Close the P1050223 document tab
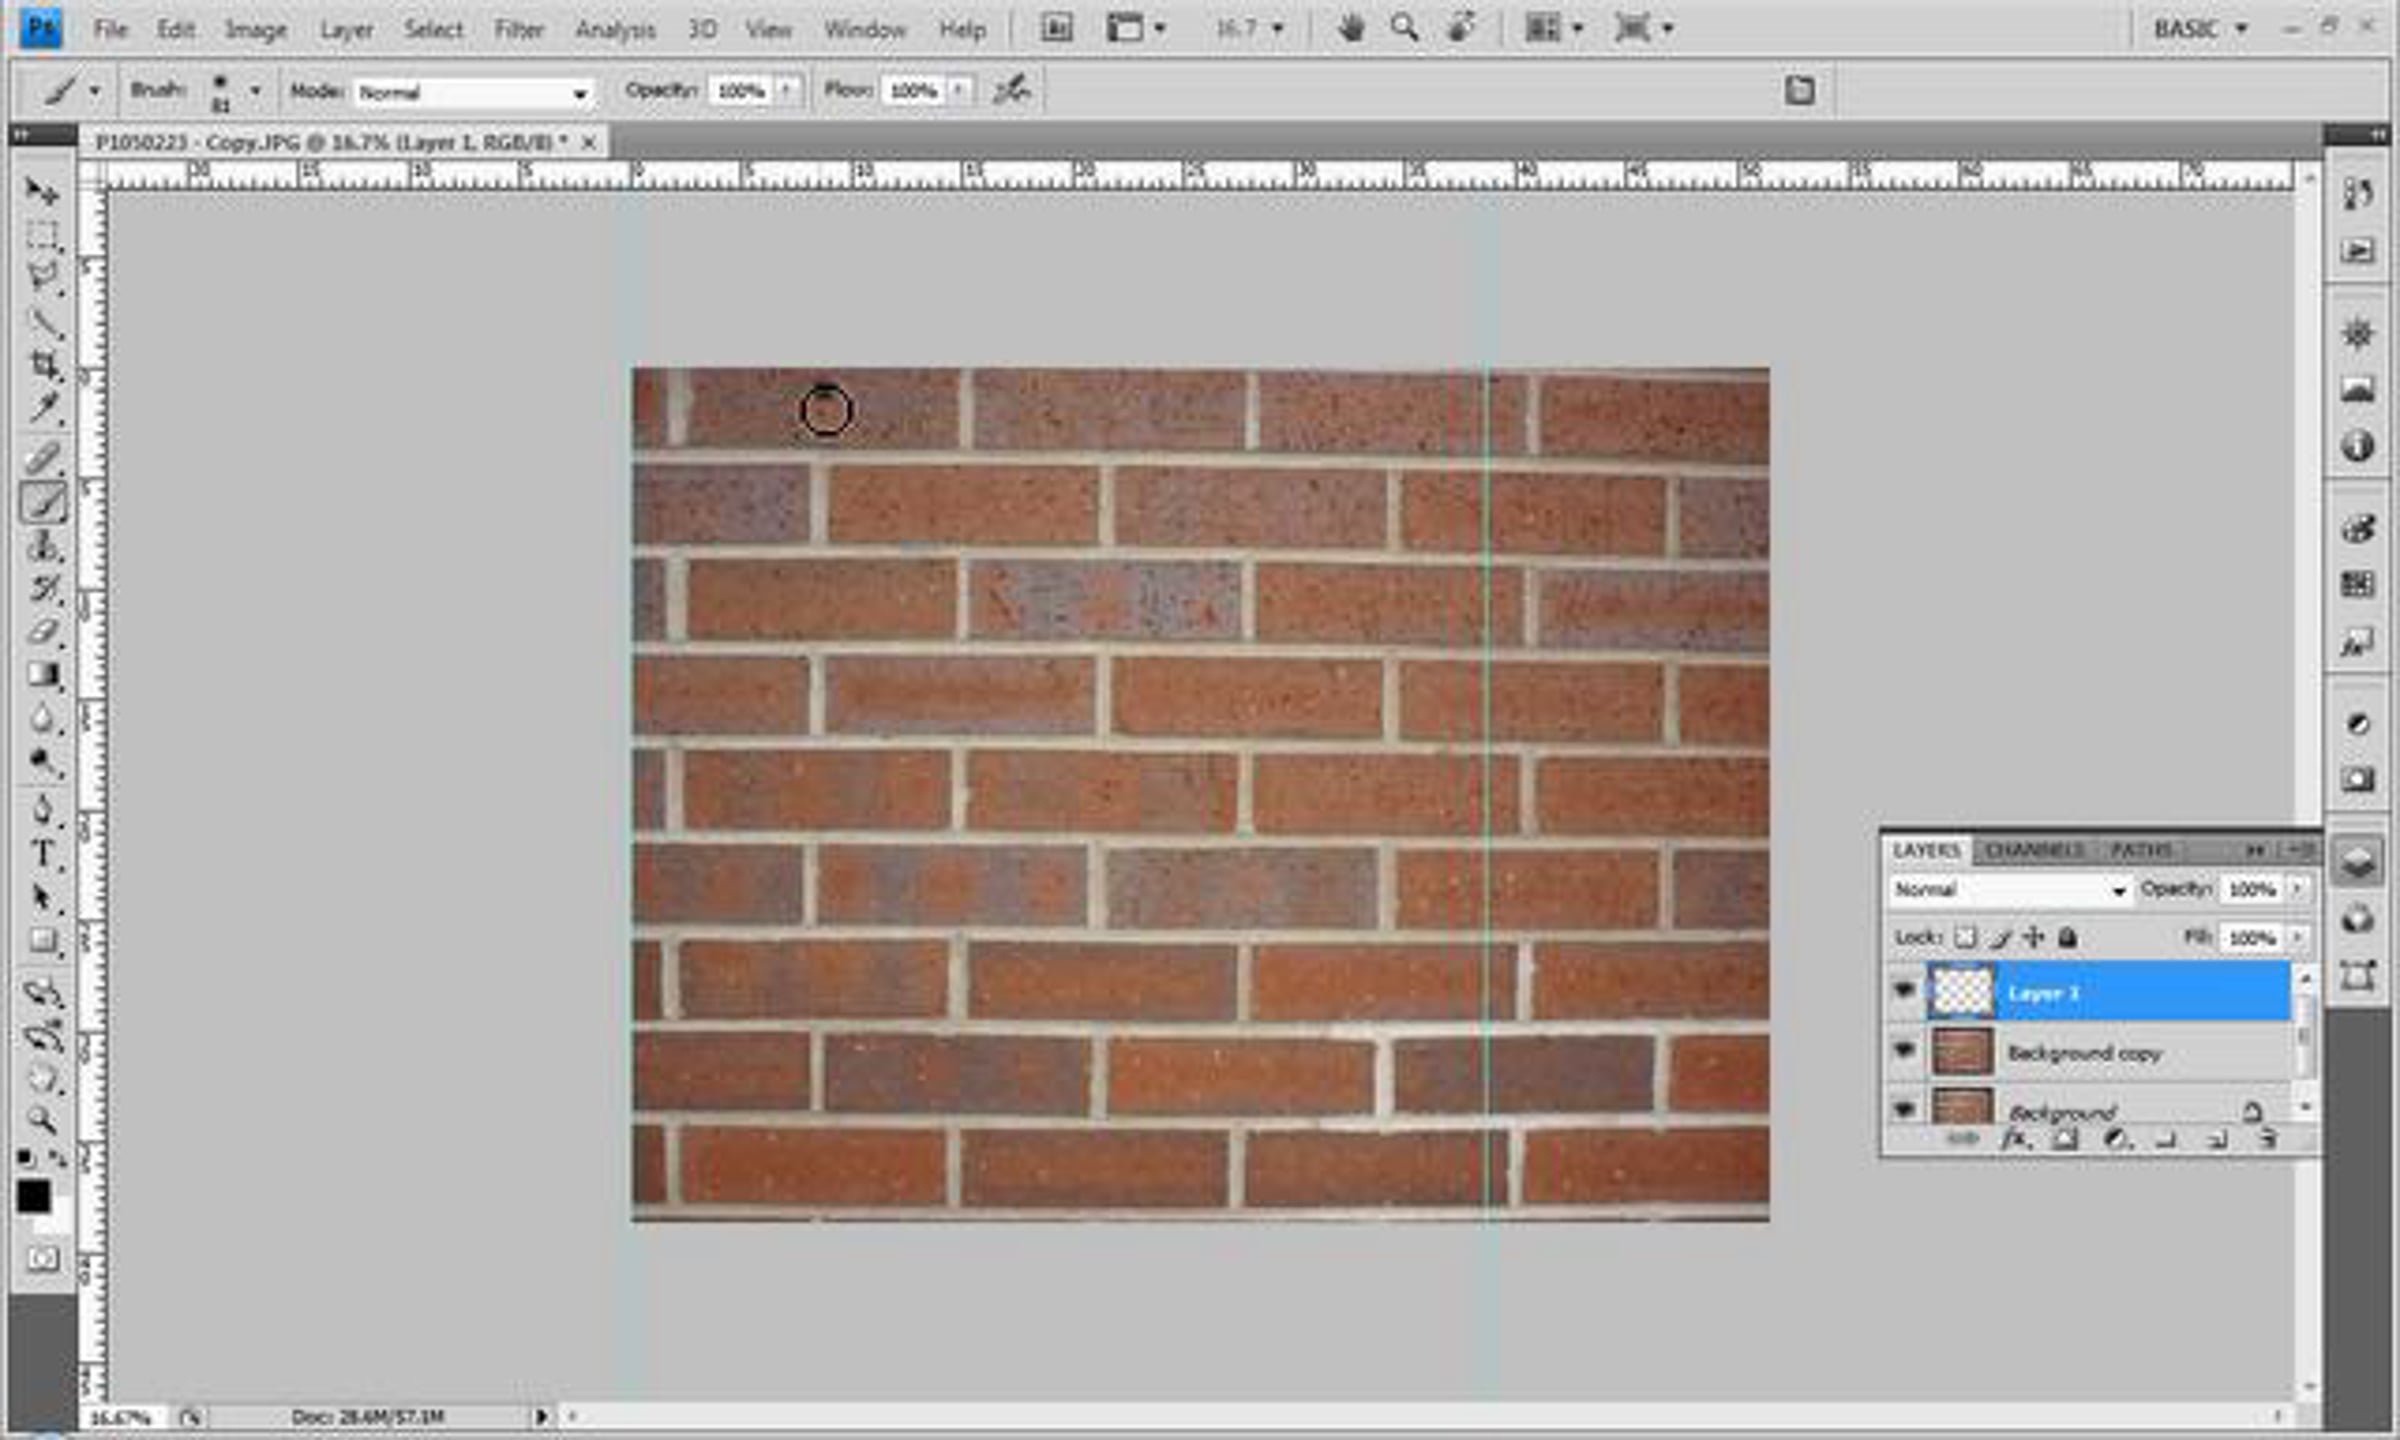This screenshot has width=2400, height=1440. [x=589, y=143]
